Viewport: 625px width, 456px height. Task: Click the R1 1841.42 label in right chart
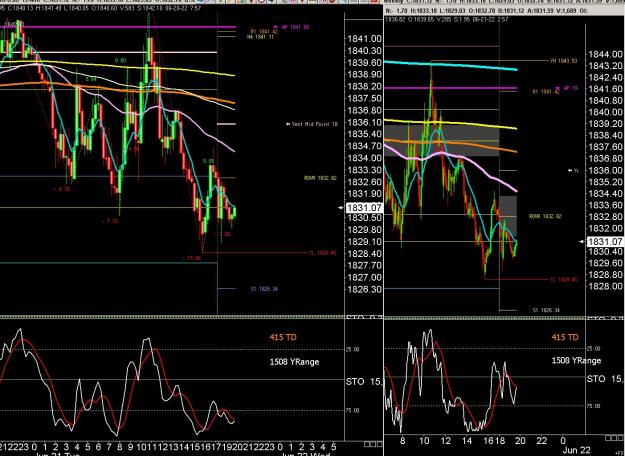click(x=546, y=92)
